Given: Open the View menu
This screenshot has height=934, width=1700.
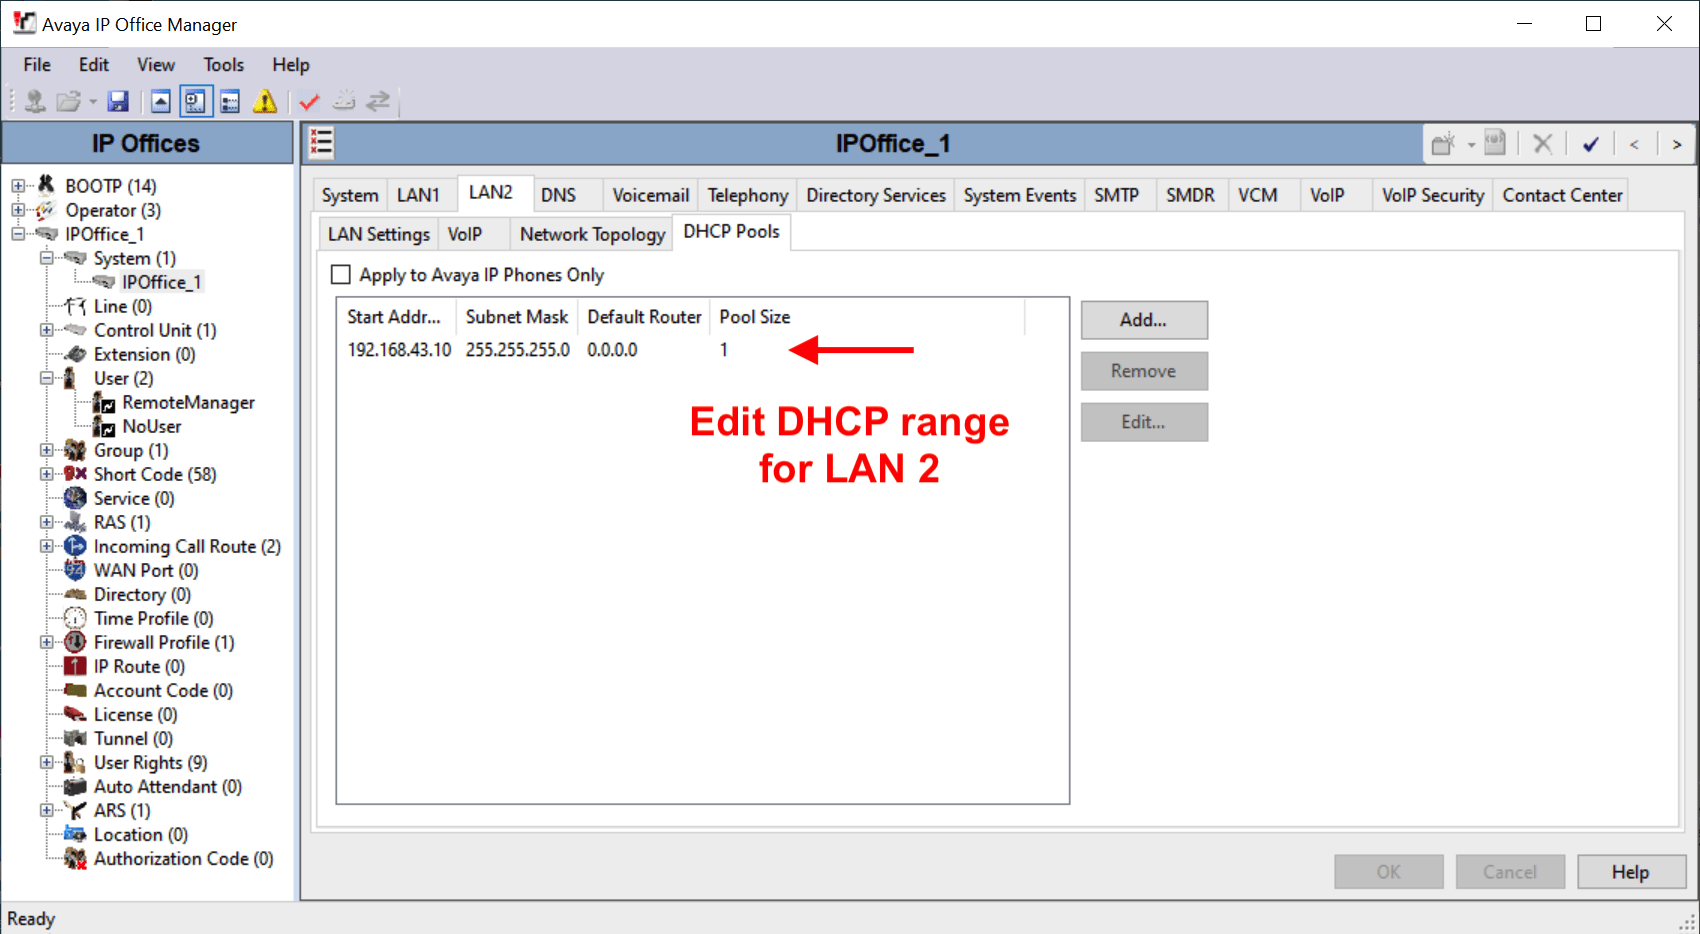Looking at the screenshot, I should pos(156,65).
